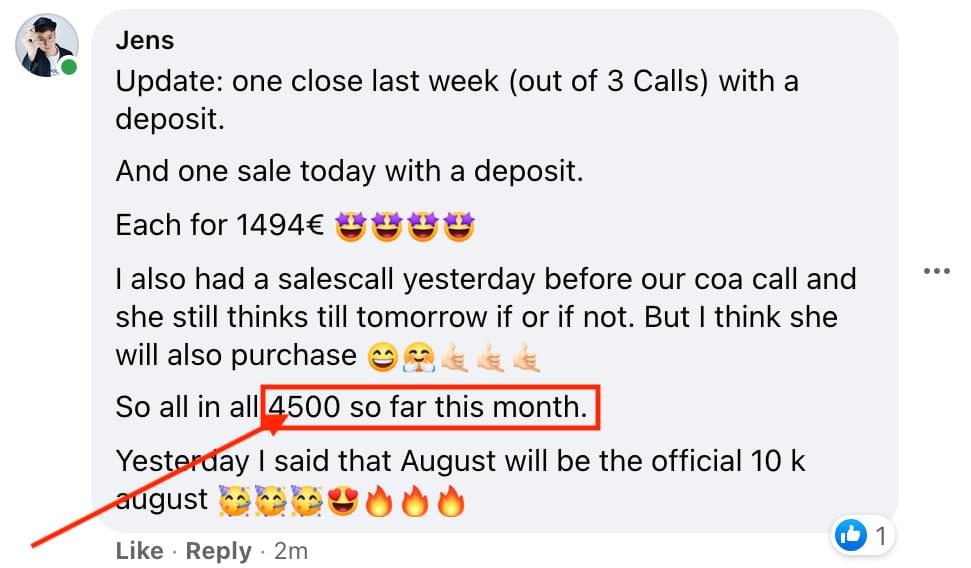Click the last fire emoji

(x=451, y=499)
